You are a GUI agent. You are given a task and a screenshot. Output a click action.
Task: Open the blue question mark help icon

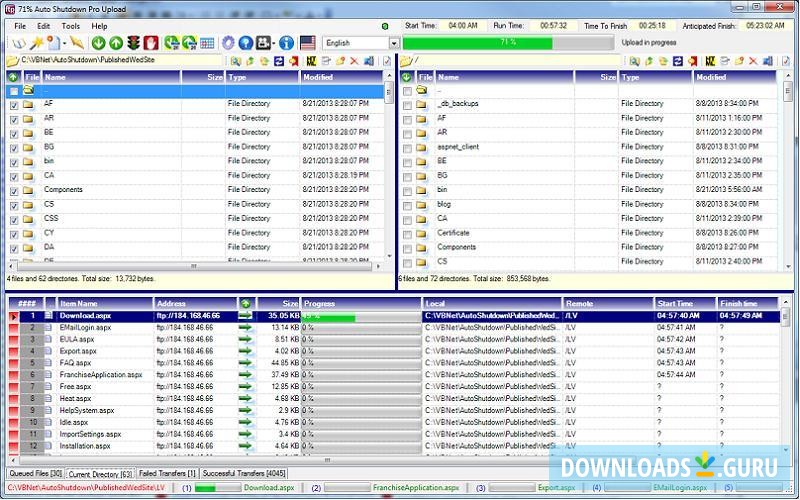(245, 43)
